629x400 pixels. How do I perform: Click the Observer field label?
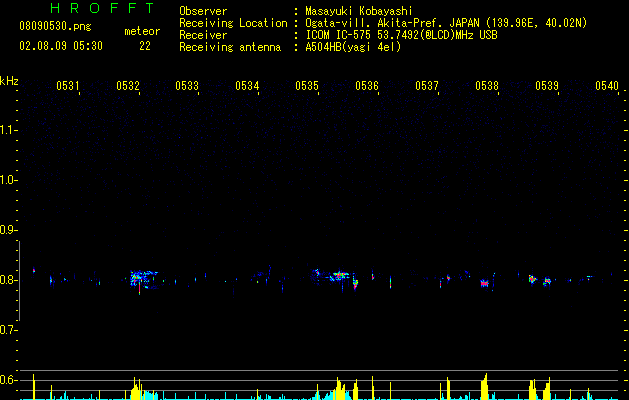(203, 11)
